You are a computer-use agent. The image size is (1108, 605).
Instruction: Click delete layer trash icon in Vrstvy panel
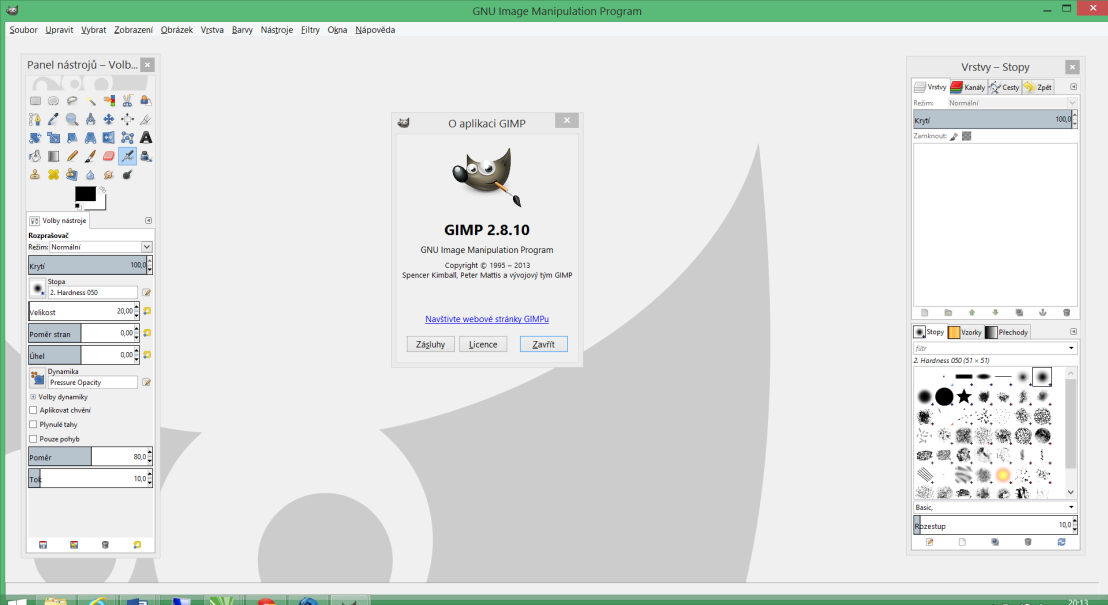coord(1066,312)
